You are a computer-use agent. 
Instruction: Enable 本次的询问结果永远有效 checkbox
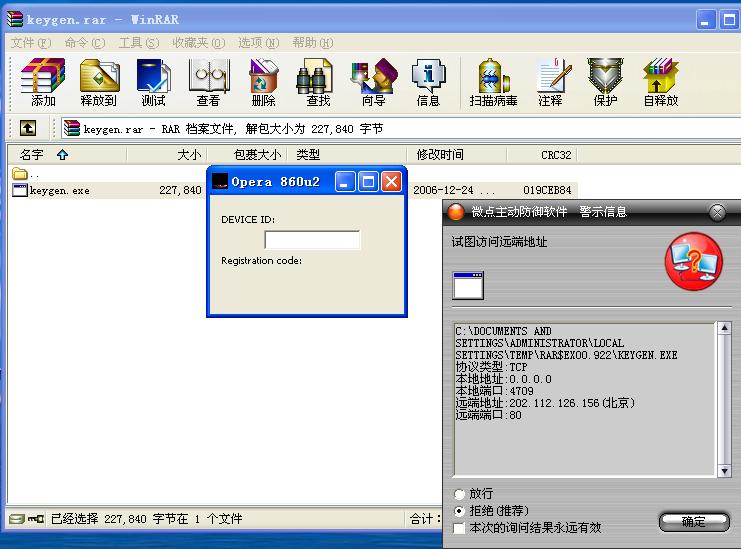pos(460,527)
